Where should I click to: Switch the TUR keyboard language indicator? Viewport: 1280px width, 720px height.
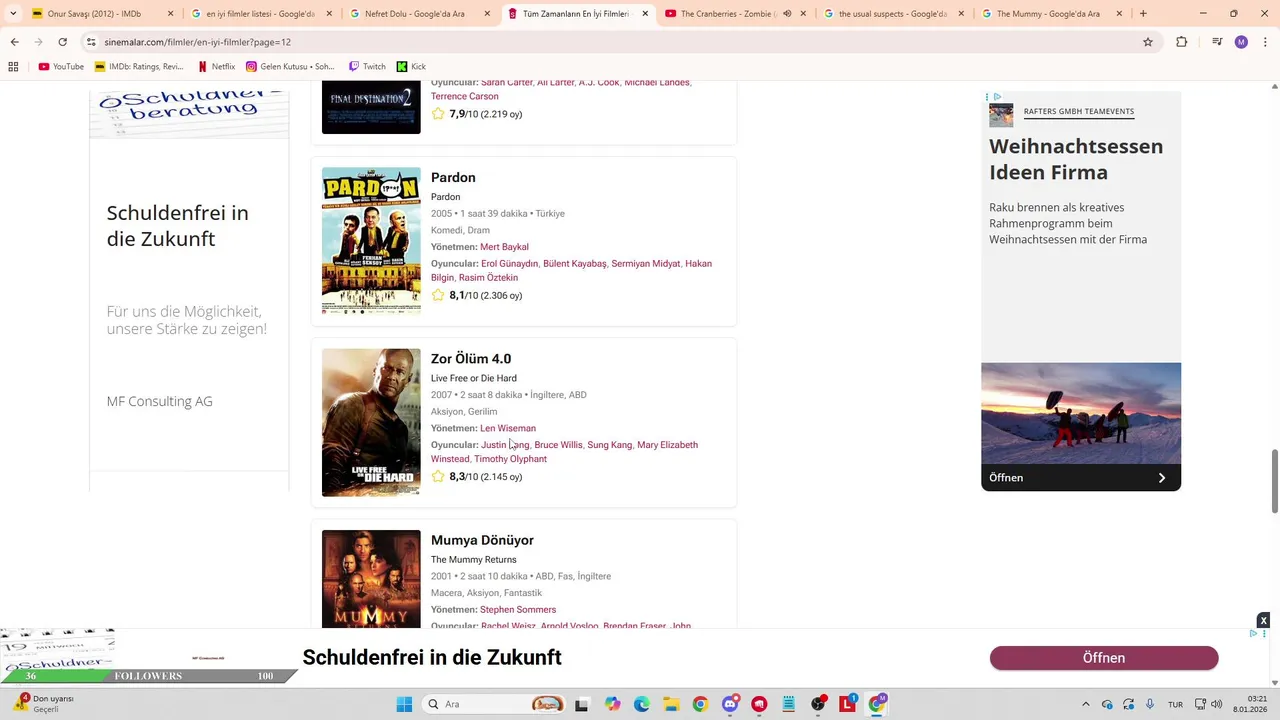[1176, 704]
